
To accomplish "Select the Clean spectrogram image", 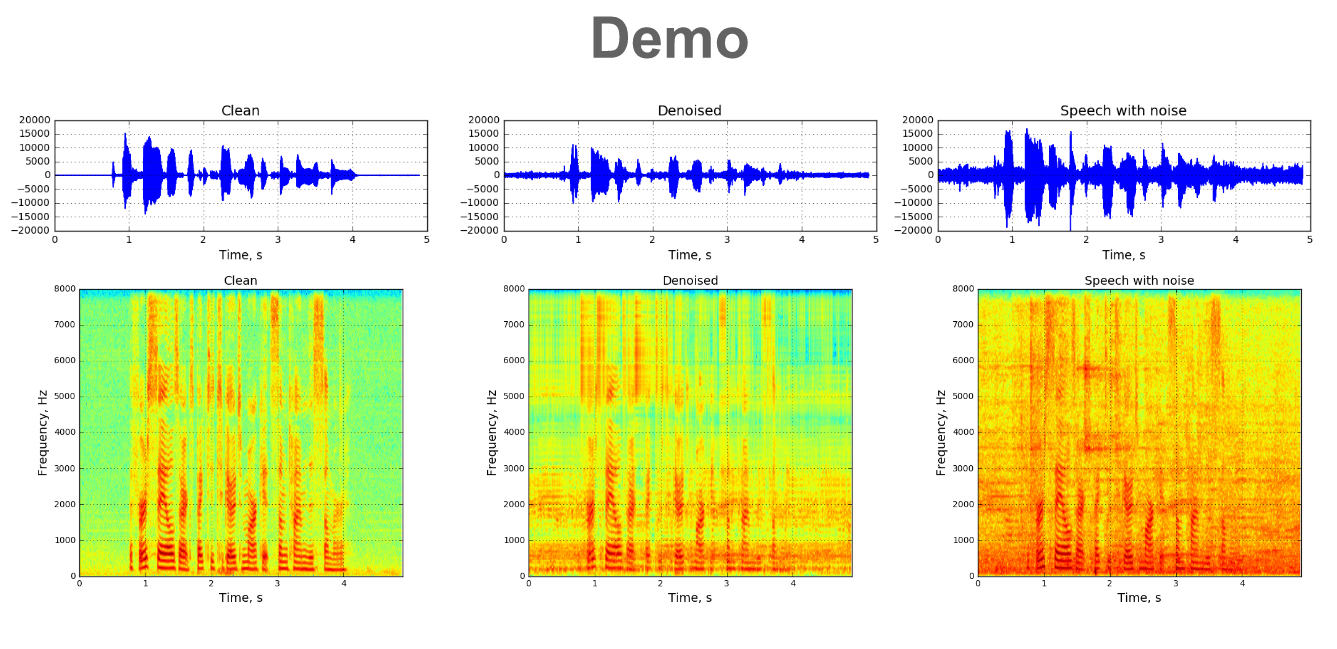I will tap(240, 432).
